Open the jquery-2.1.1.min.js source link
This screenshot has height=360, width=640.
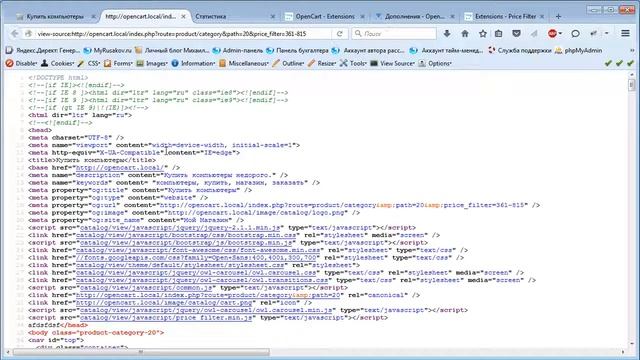click(x=180, y=228)
